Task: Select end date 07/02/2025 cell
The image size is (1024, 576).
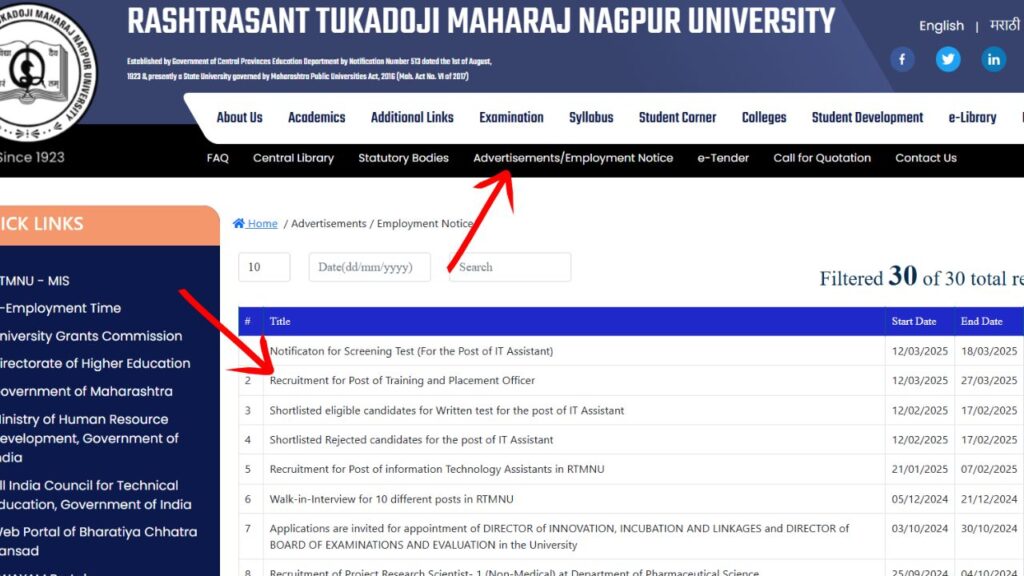Action: (989, 469)
